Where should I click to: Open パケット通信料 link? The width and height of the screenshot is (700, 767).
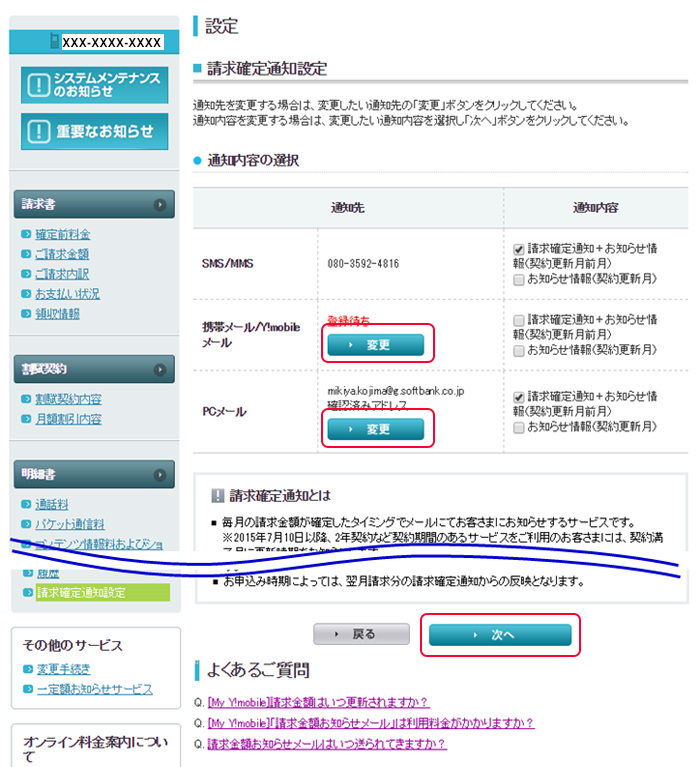click(x=70, y=524)
